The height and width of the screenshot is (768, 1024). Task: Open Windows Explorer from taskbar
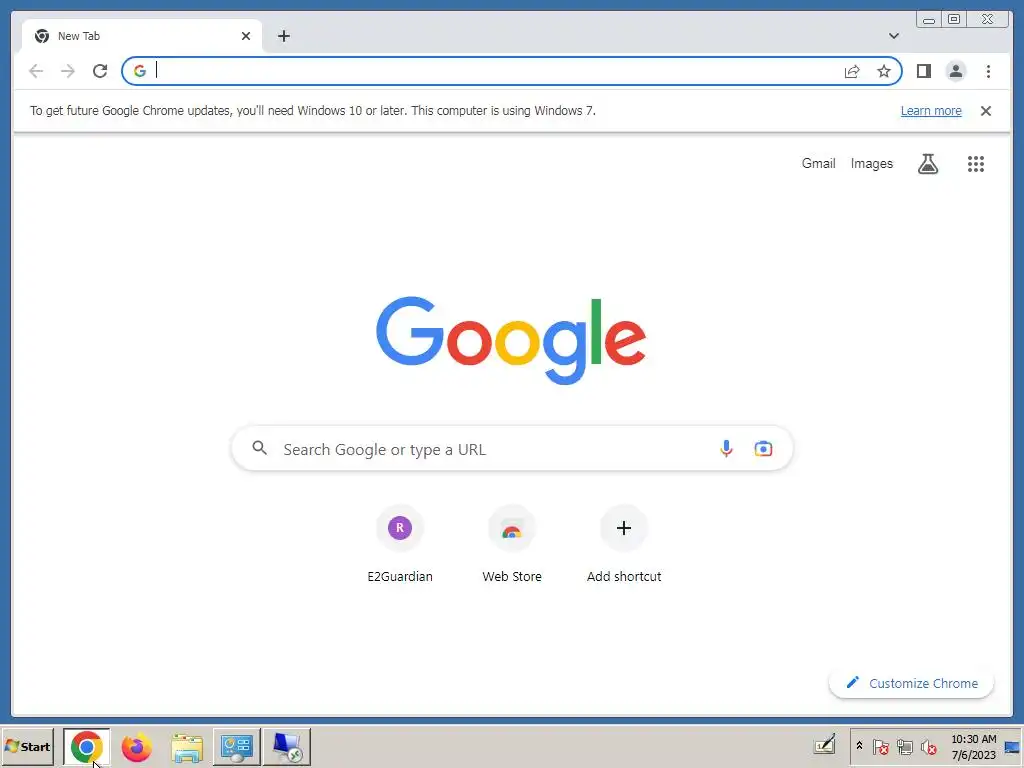click(x=187, y=747)
